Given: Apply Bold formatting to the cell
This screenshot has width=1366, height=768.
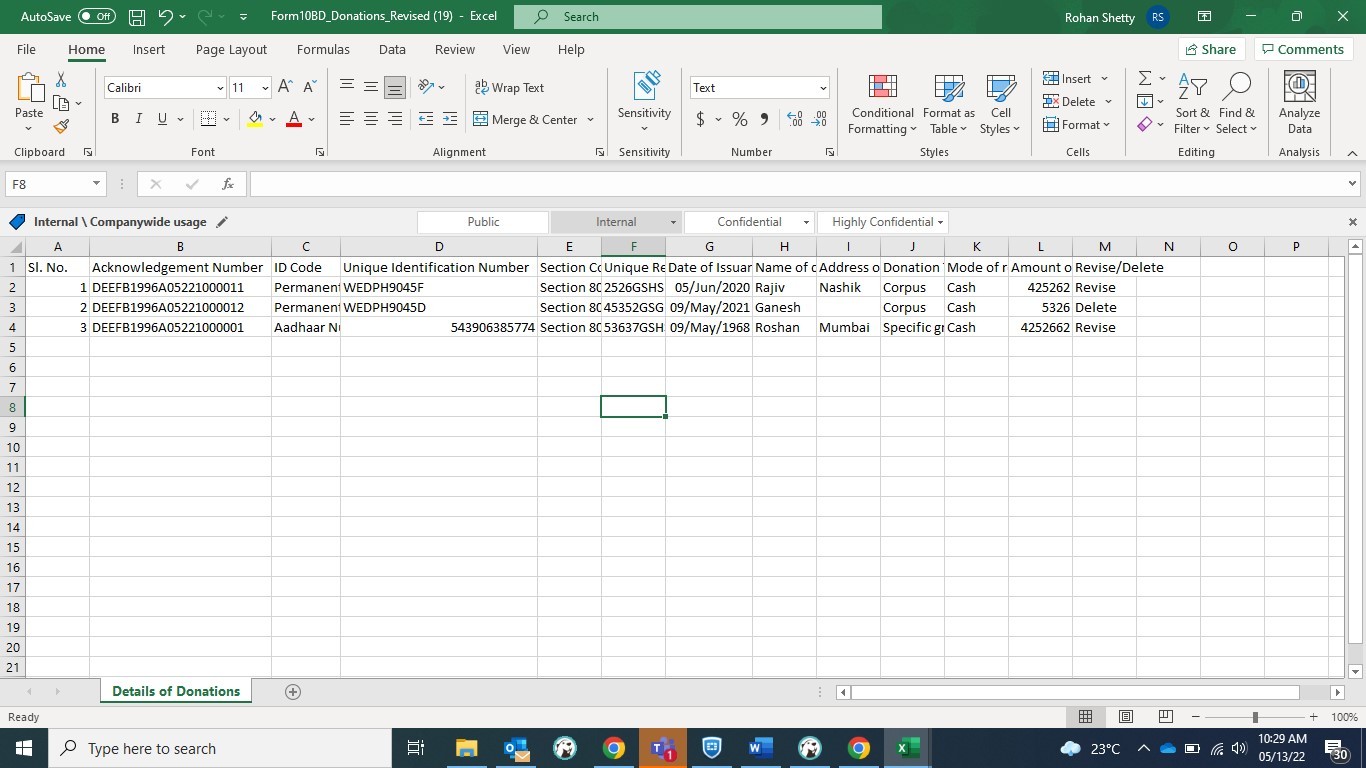Looking at the screenshot, I should (115, 119).
